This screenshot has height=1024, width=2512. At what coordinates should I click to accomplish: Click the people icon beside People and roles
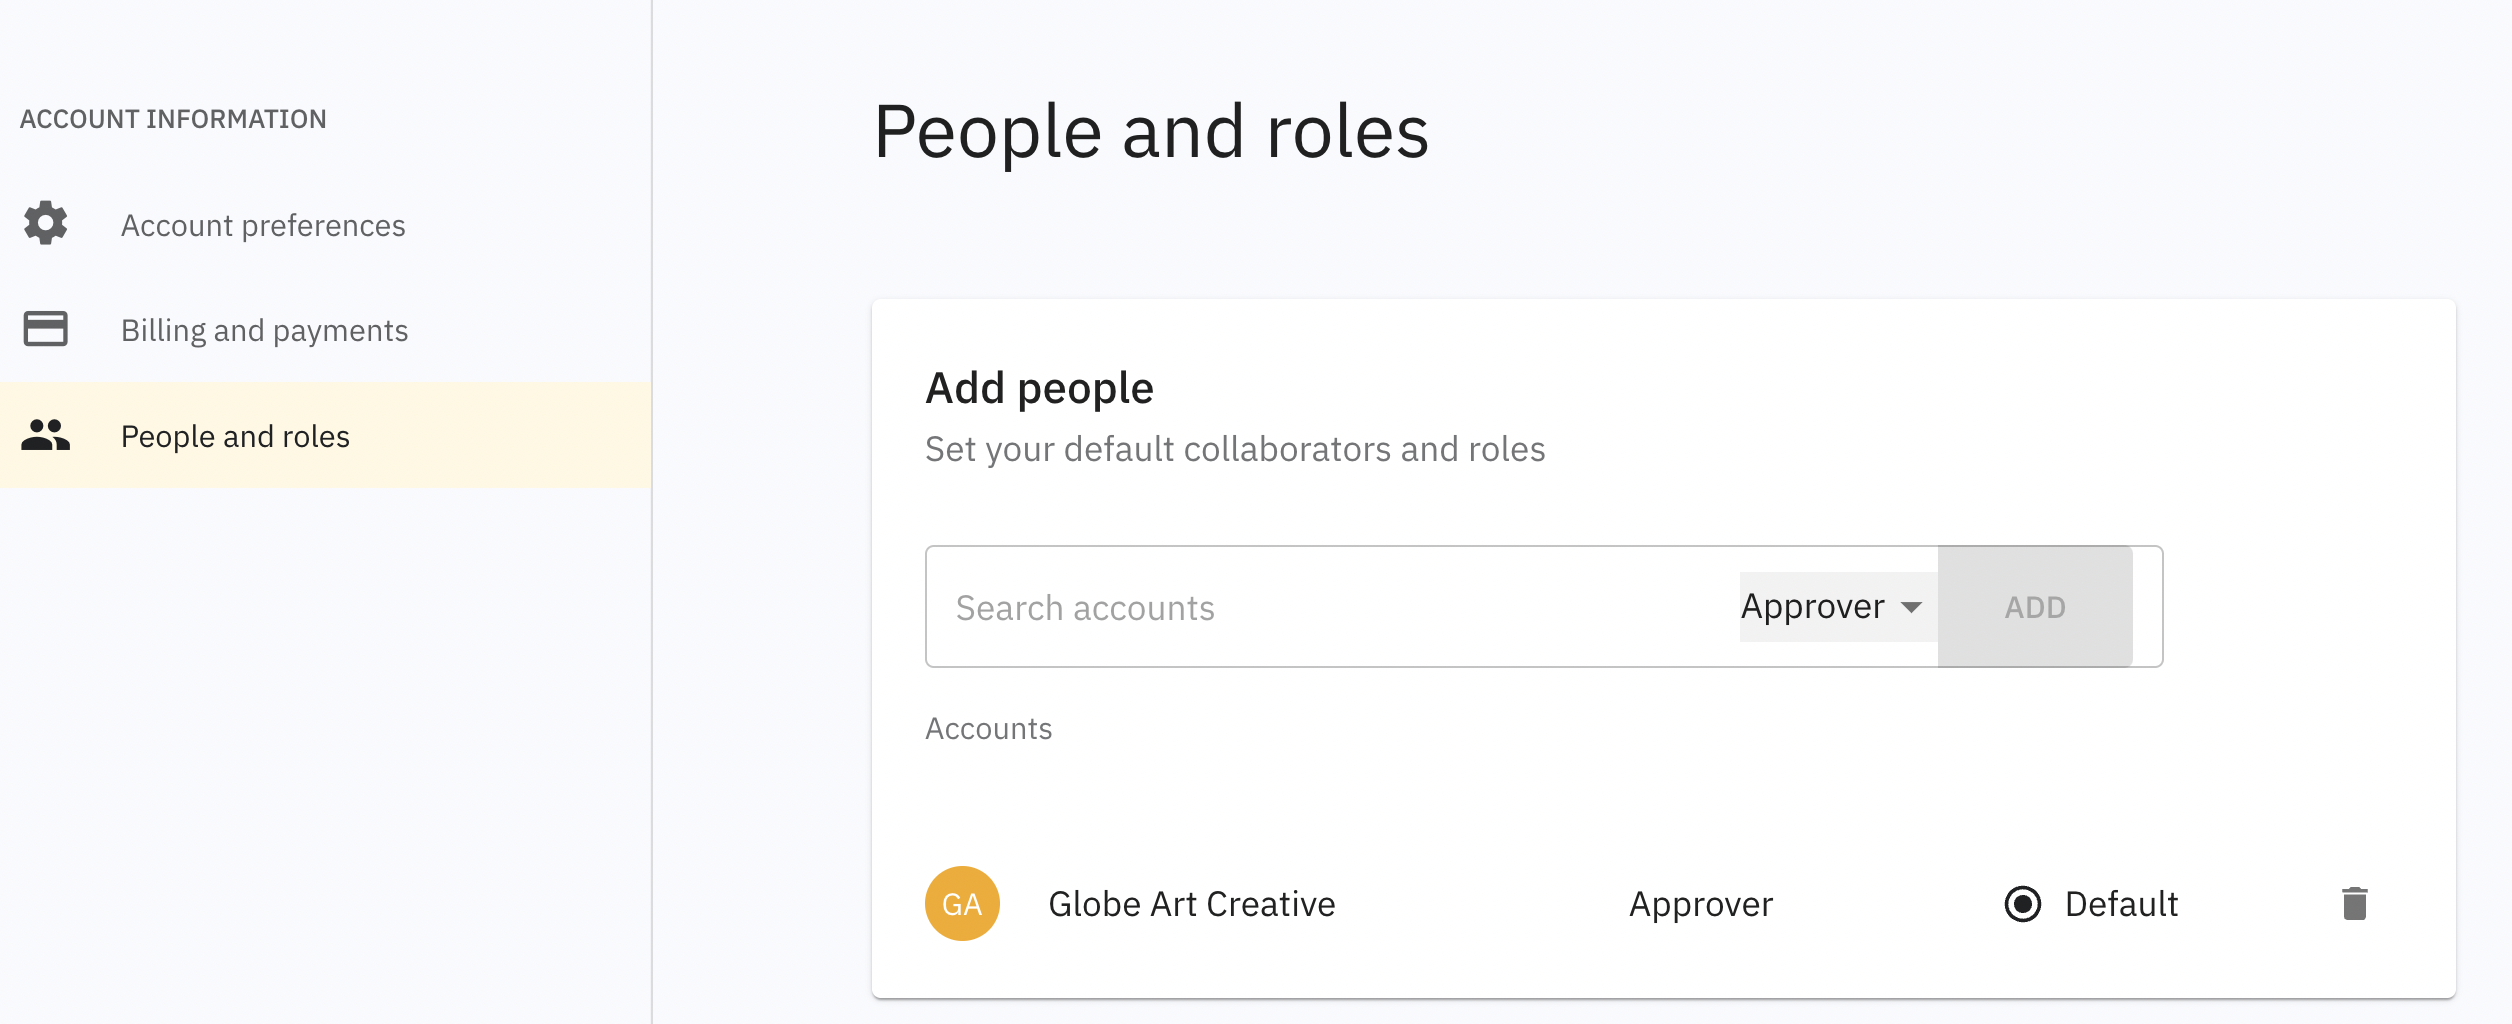point(45,435)
